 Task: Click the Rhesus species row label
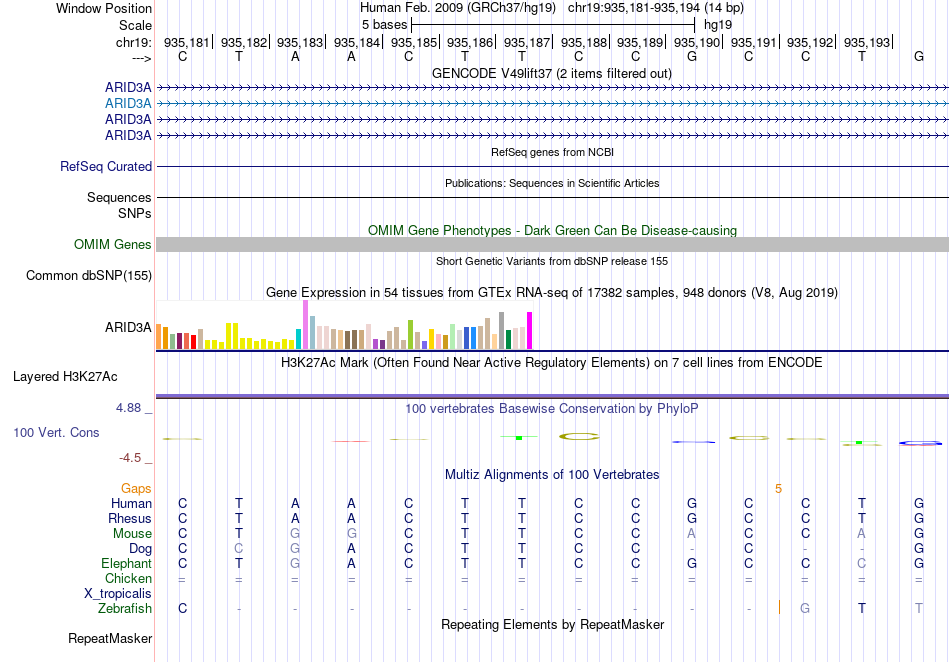tap(130, 518)
